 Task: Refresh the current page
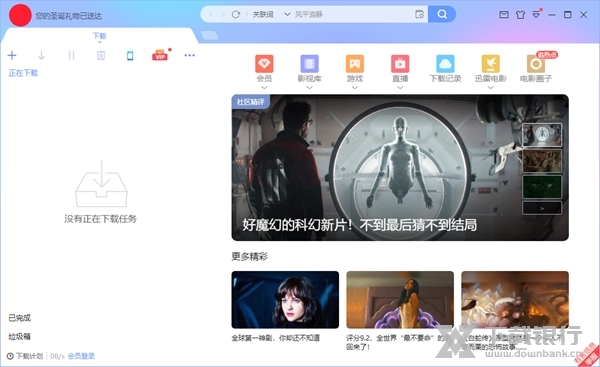(x=236, y=14)
